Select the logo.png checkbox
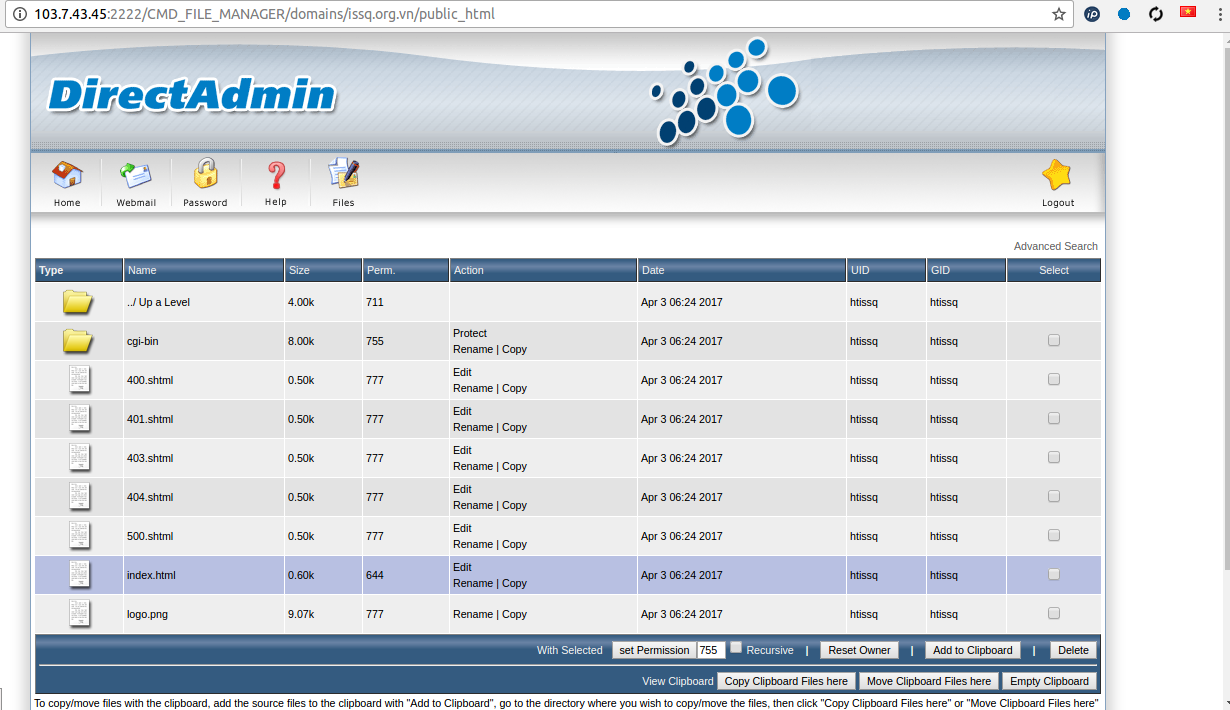This screenshot has height=710, width=1230. 1054,613
